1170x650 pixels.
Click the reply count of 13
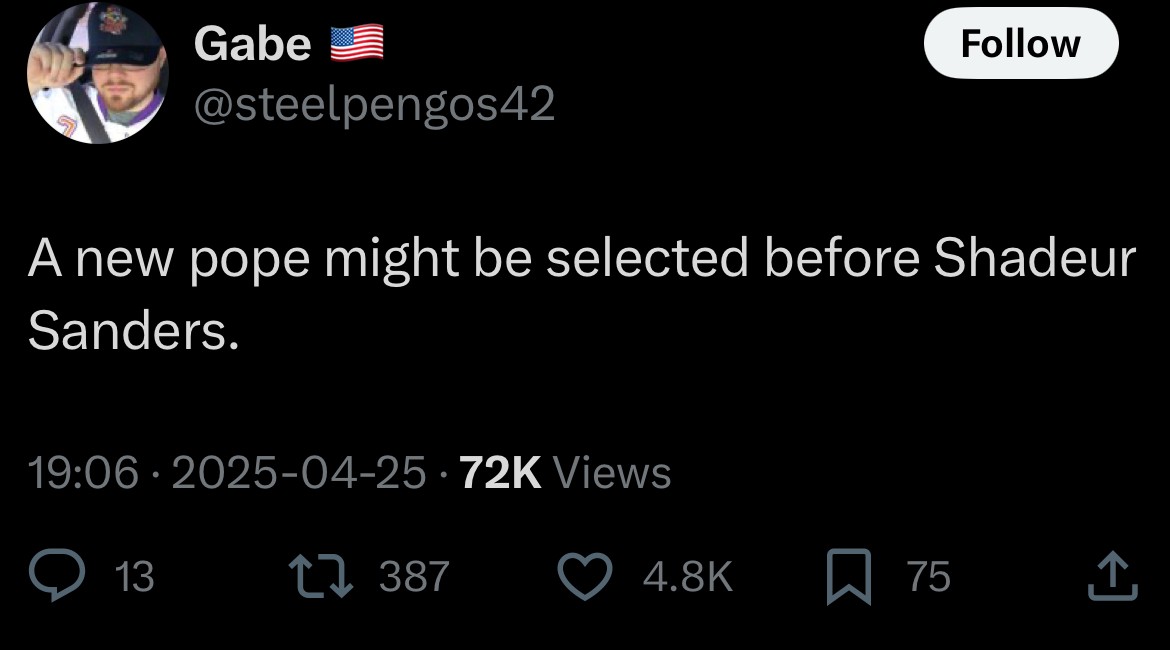(x=135, y=577)
